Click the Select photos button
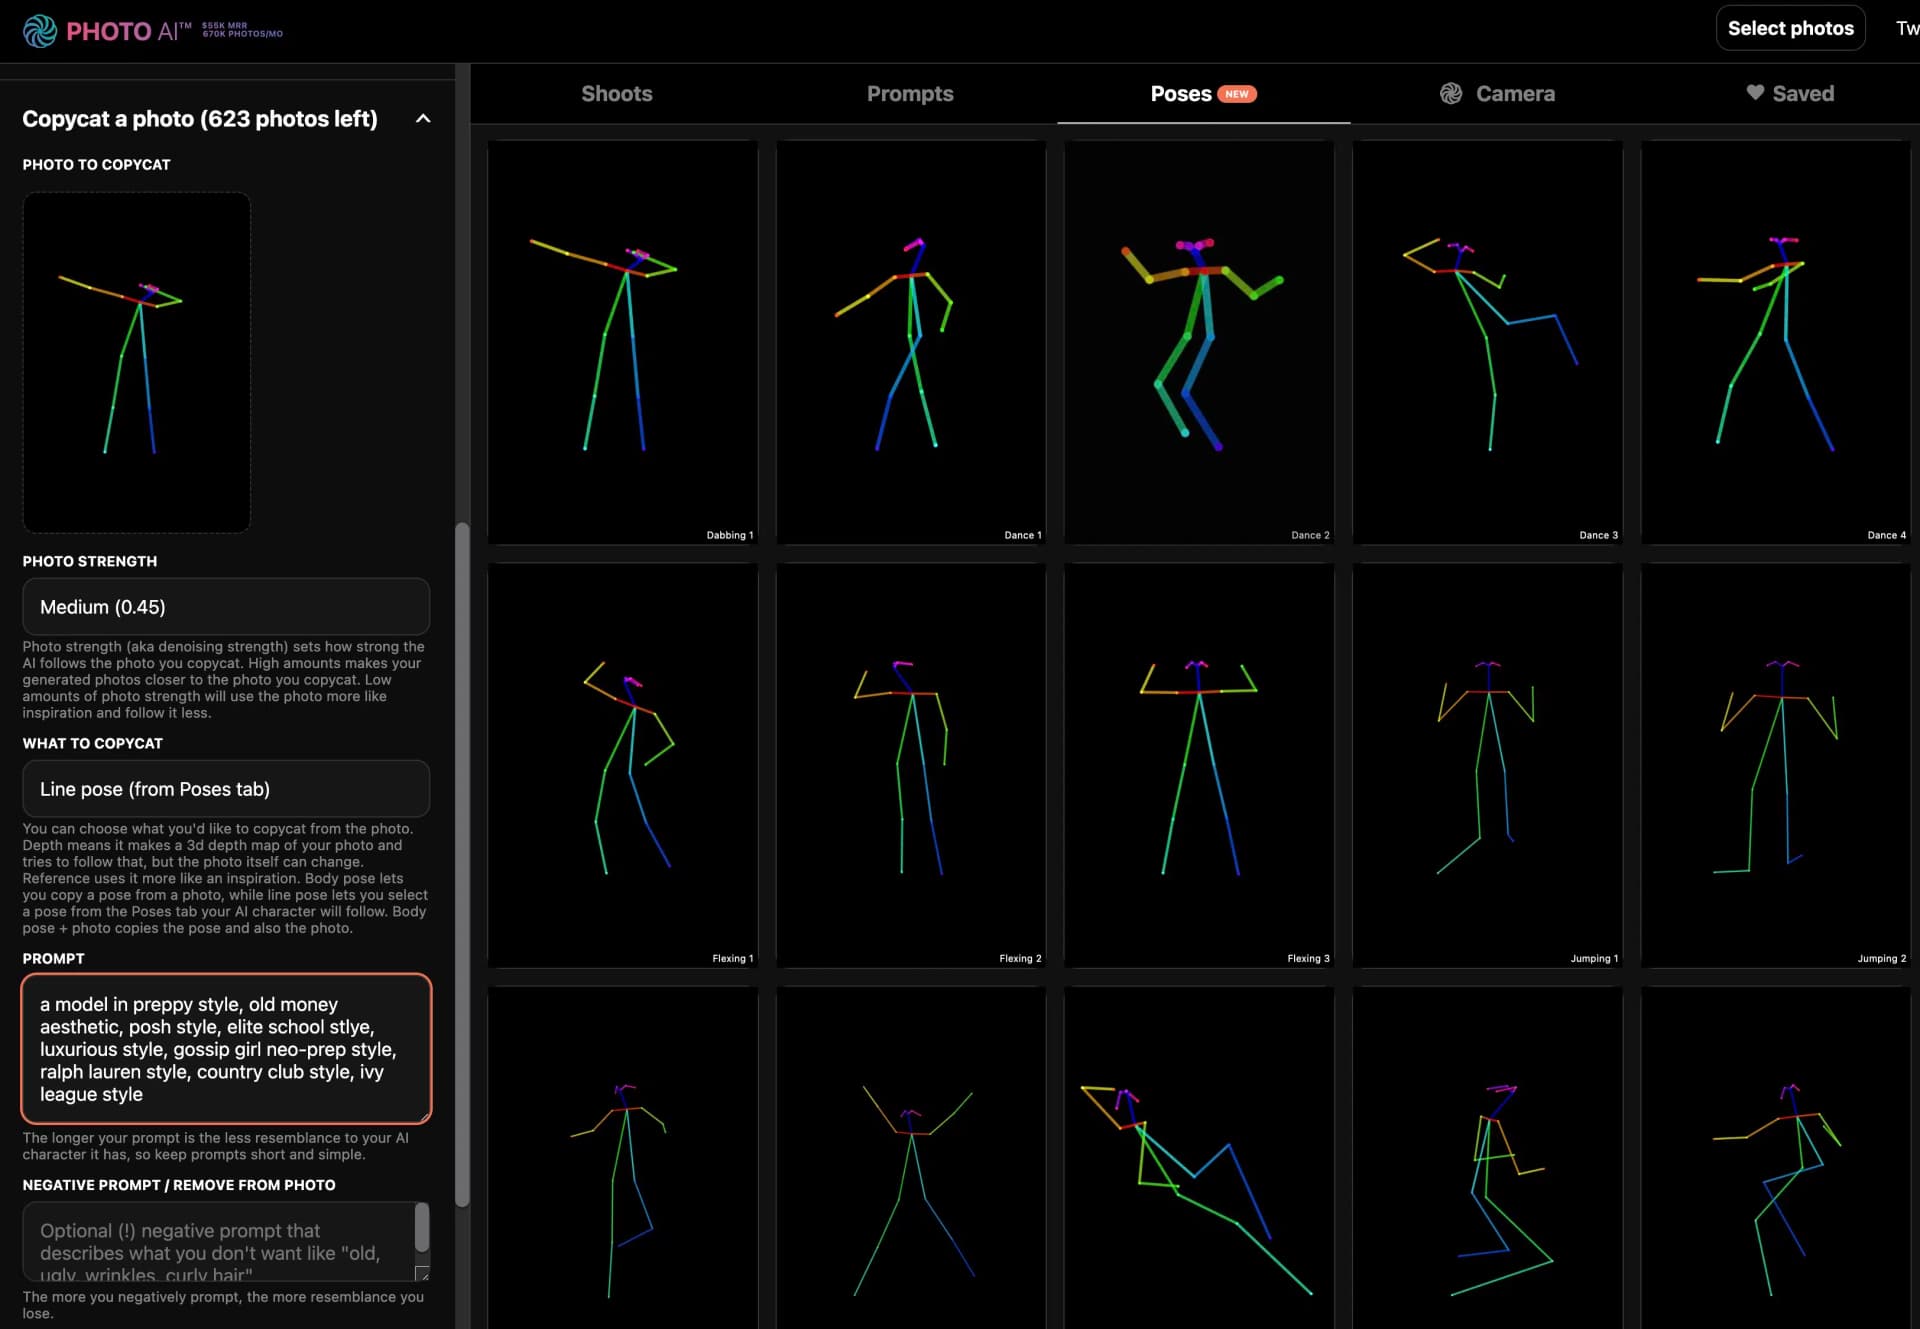The height and width of the screenshot is (1329, 1920). point(1790,27)
